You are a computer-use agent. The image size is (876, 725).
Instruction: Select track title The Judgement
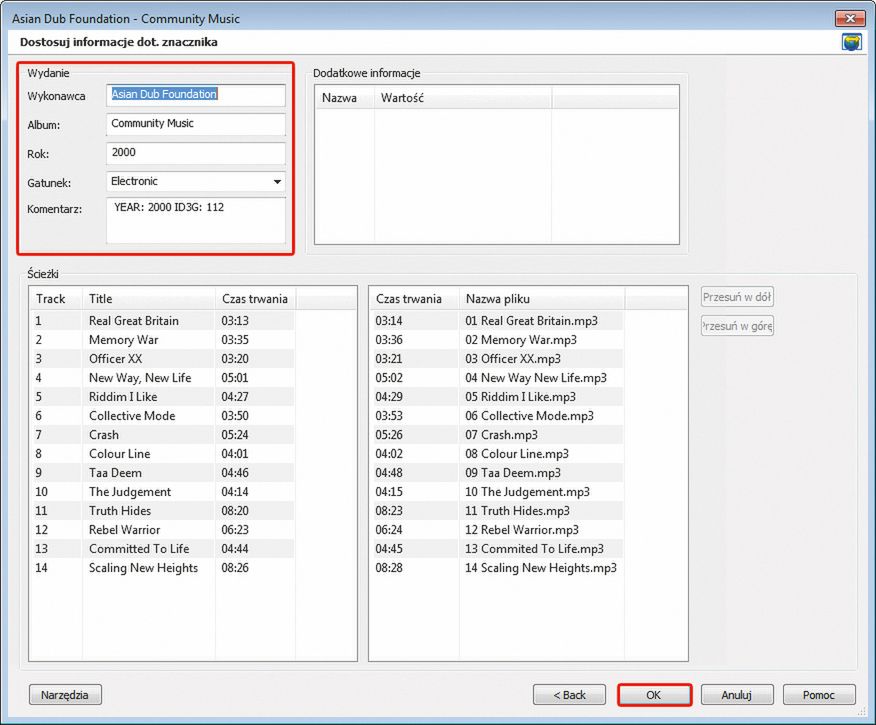(x=130, y=492)
